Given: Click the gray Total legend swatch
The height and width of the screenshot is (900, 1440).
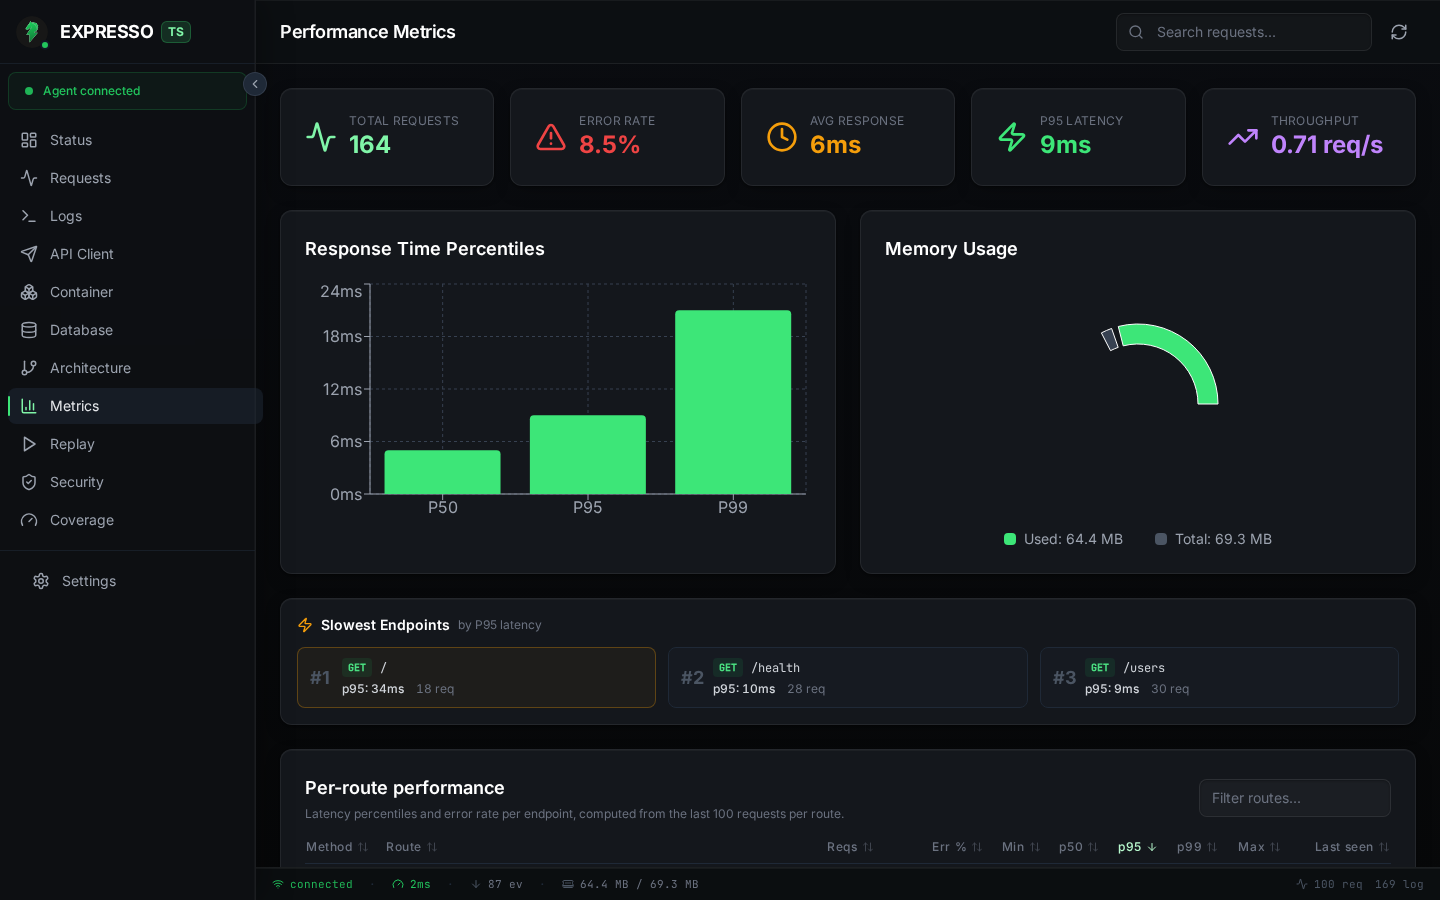Looking at the screenshot, I should tap(1161, 539).
